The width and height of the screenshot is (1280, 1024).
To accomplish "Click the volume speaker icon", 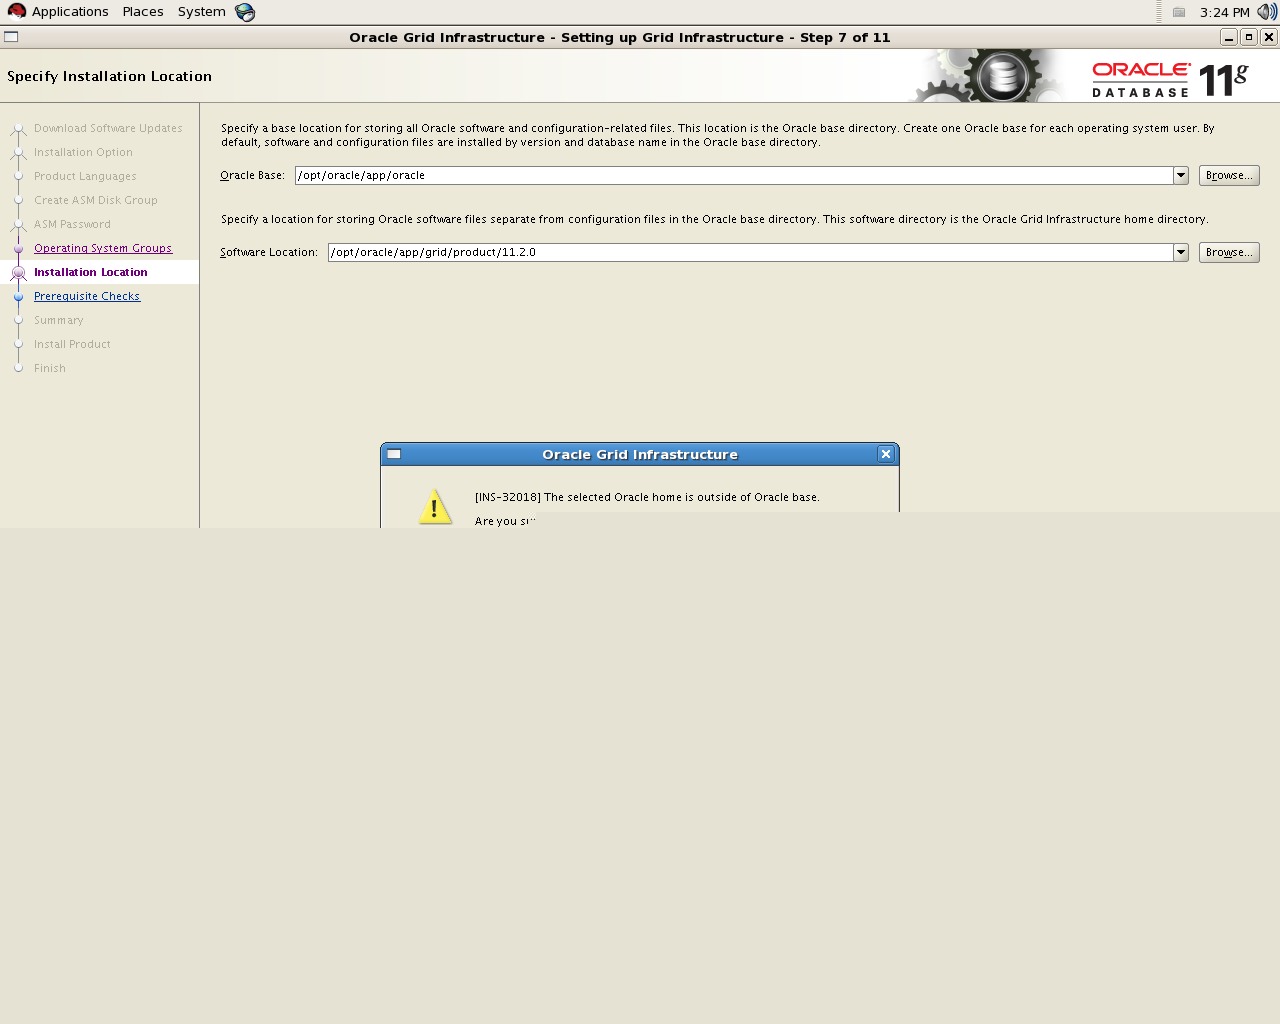I will point(1267,12).
